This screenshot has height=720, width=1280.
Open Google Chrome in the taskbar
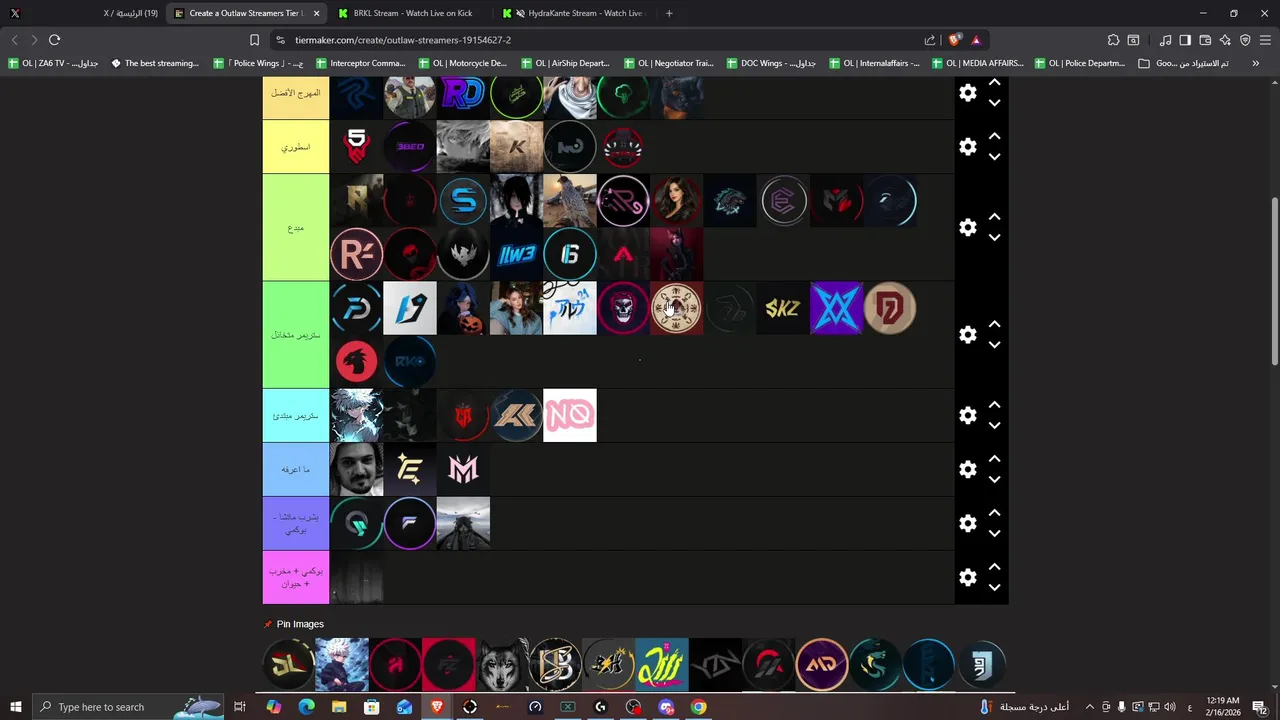point(699,707)
